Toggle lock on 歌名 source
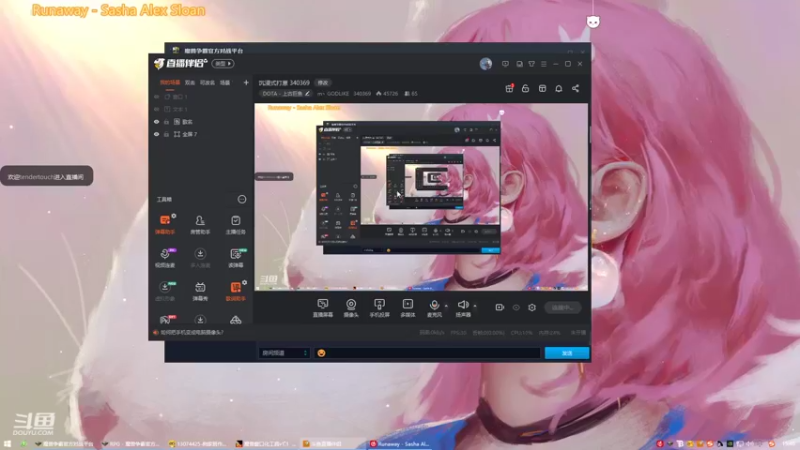The height and width of the screenshot is (450, 800). 166,122
